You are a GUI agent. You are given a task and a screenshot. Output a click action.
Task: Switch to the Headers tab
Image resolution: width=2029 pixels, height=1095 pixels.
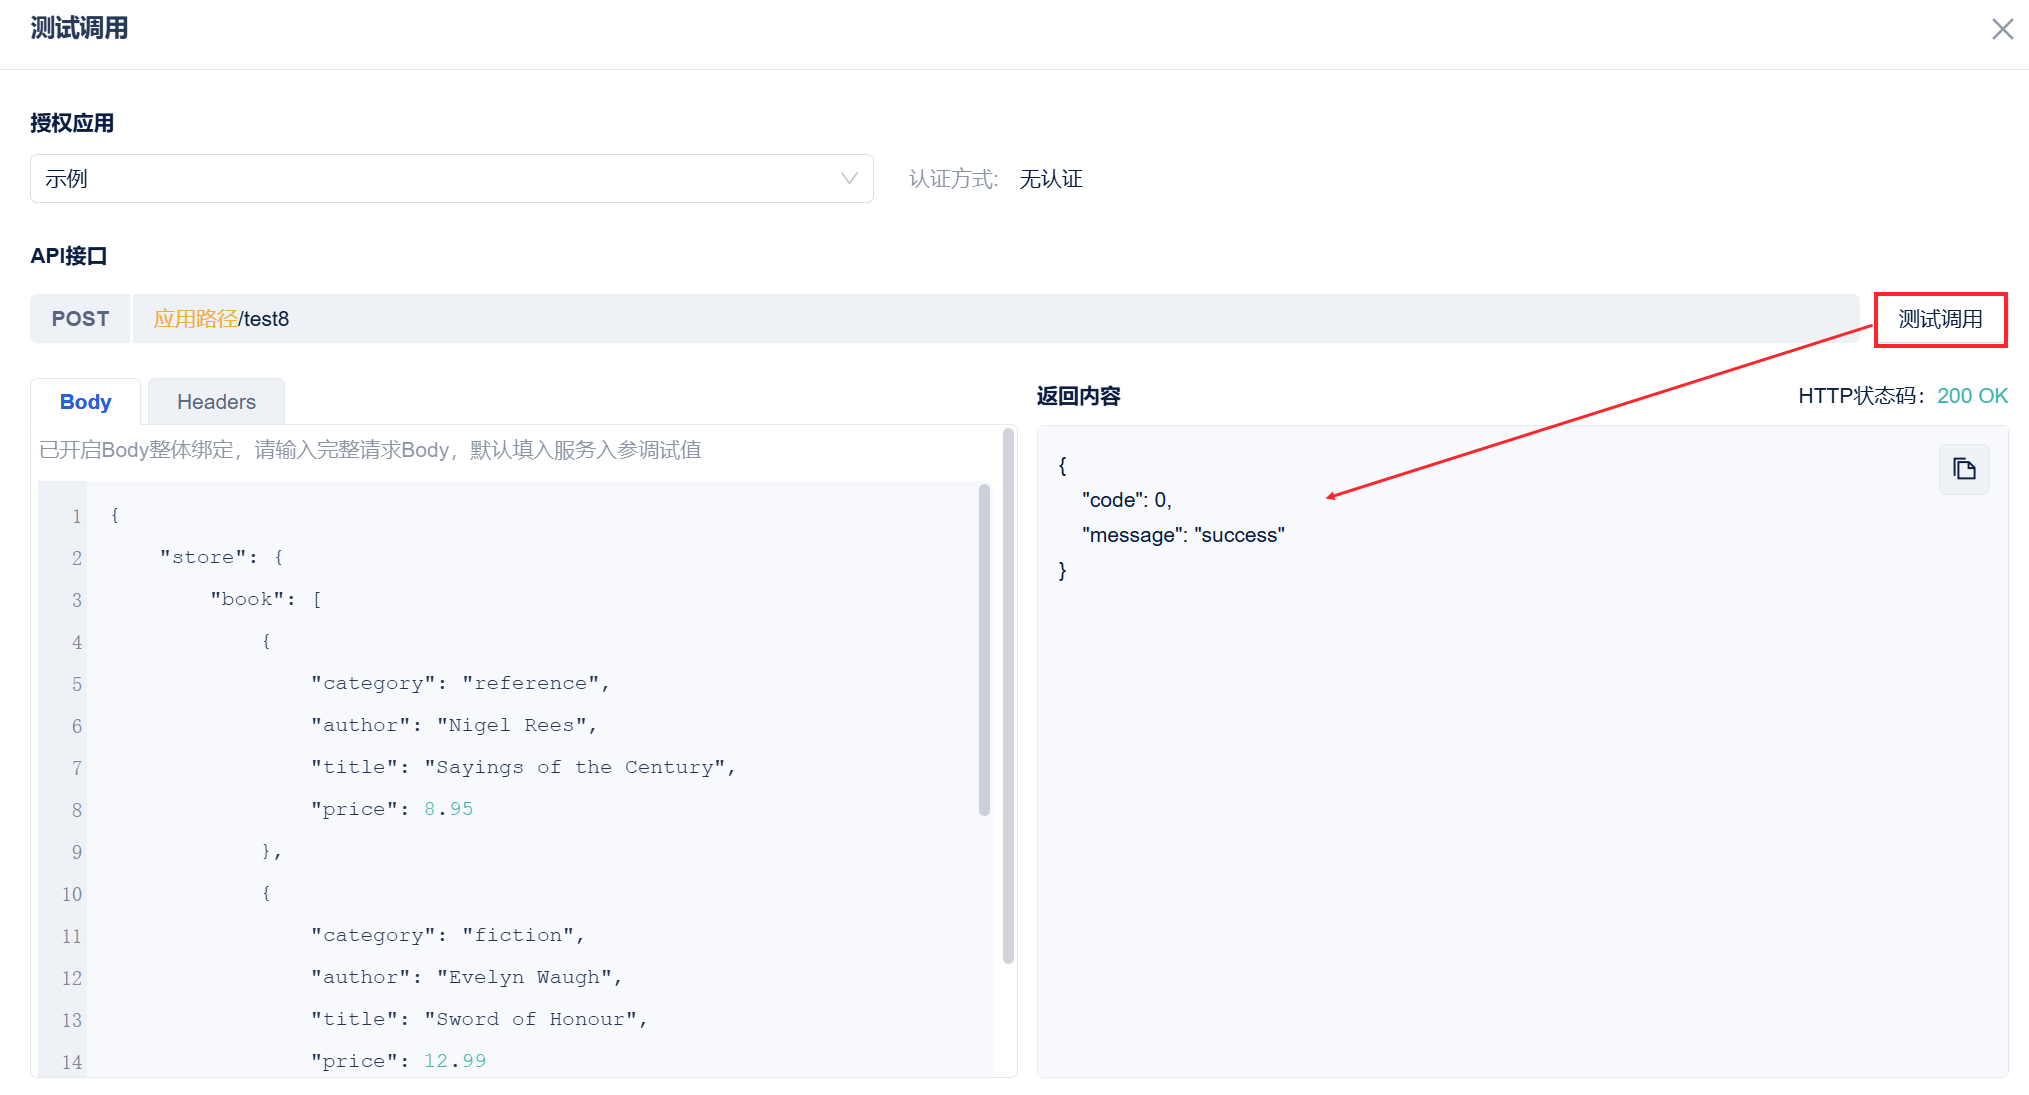click(216, 402)
